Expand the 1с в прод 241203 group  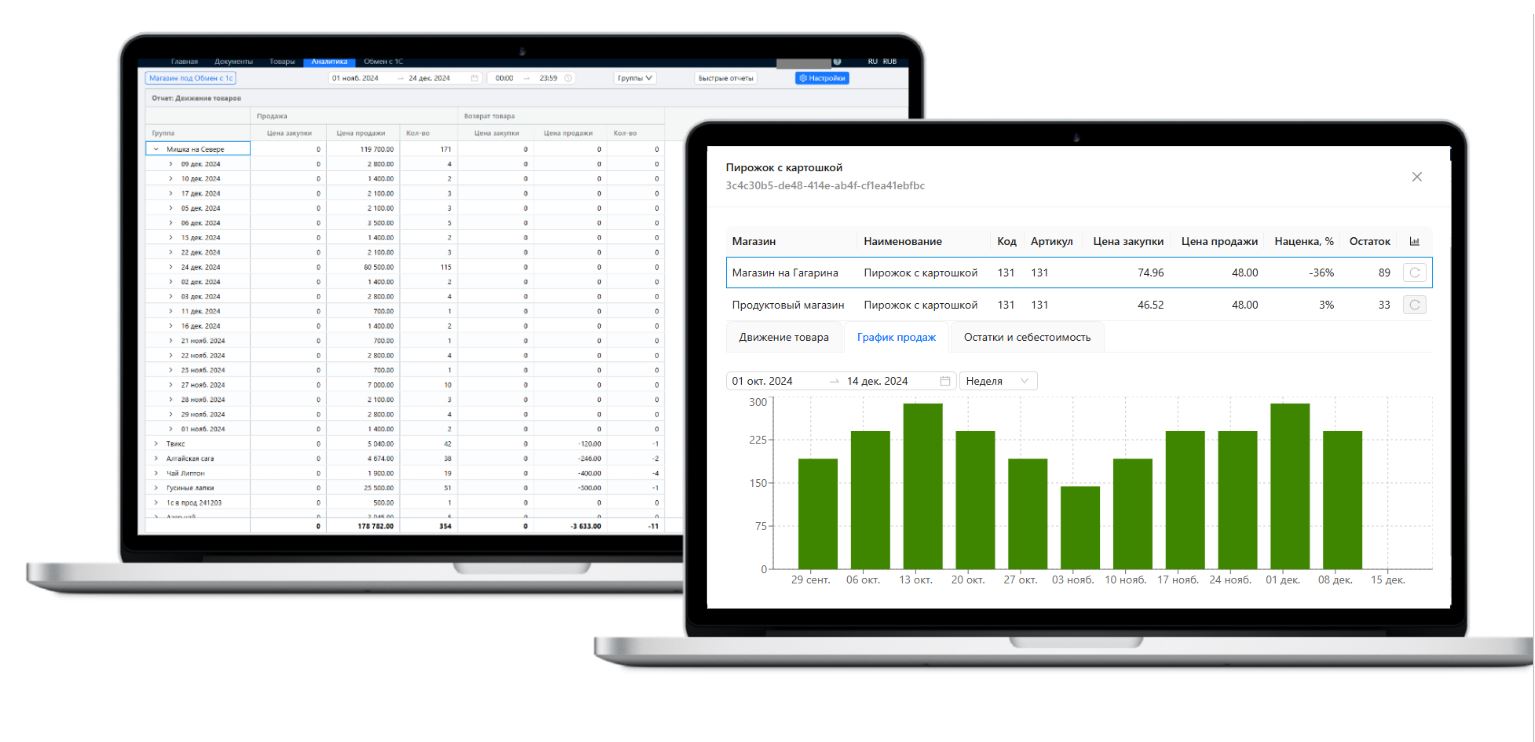click(x=156, y=502)
